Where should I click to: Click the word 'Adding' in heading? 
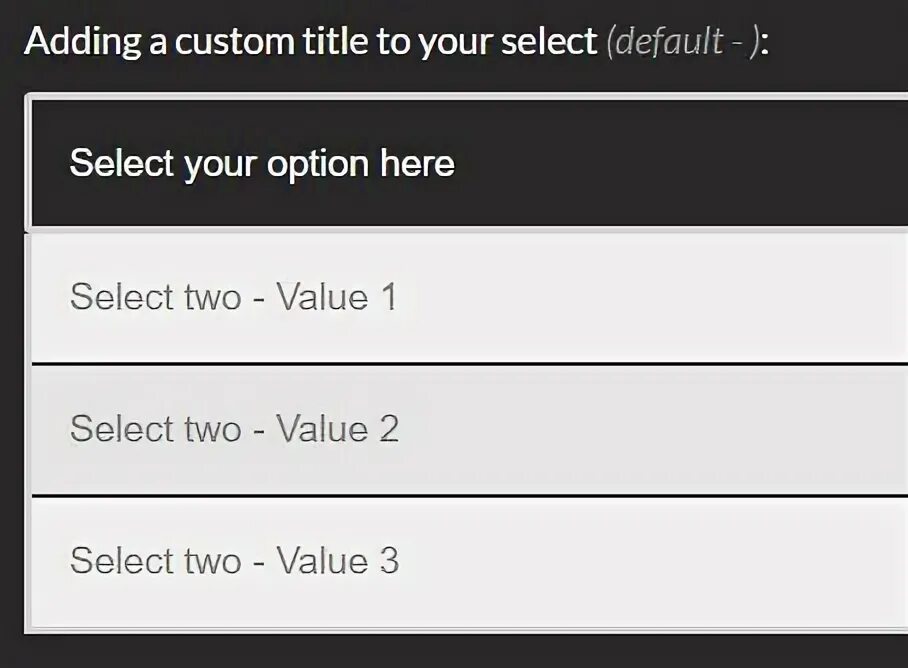tap(83, 43)
